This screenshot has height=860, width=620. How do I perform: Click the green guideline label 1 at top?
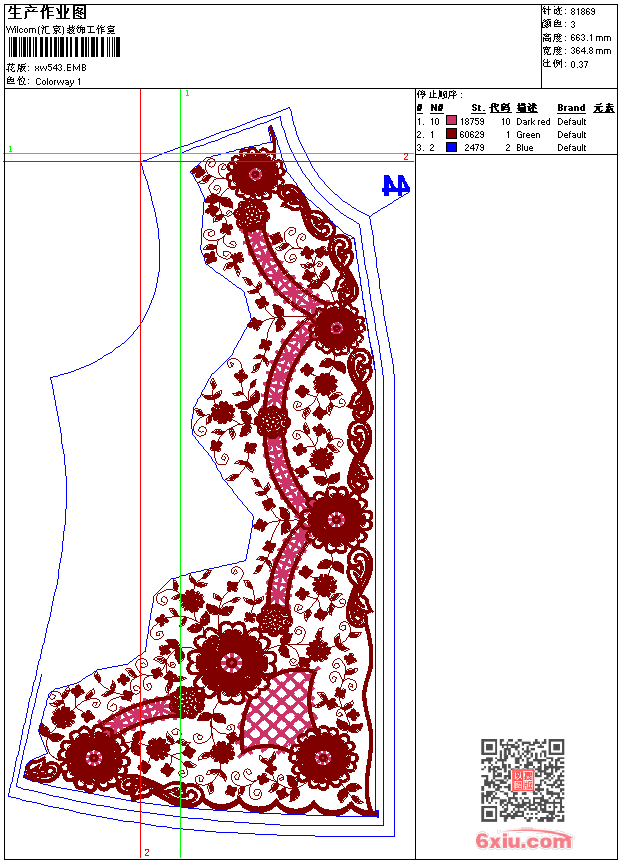187,94
